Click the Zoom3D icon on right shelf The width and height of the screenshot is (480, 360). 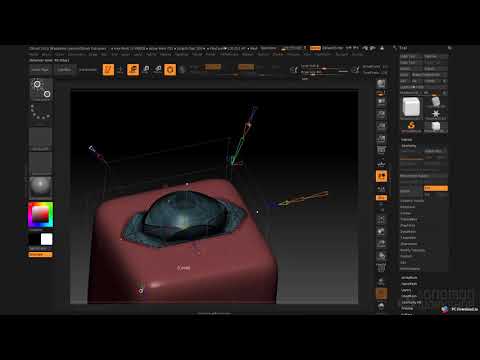(381, 244)
